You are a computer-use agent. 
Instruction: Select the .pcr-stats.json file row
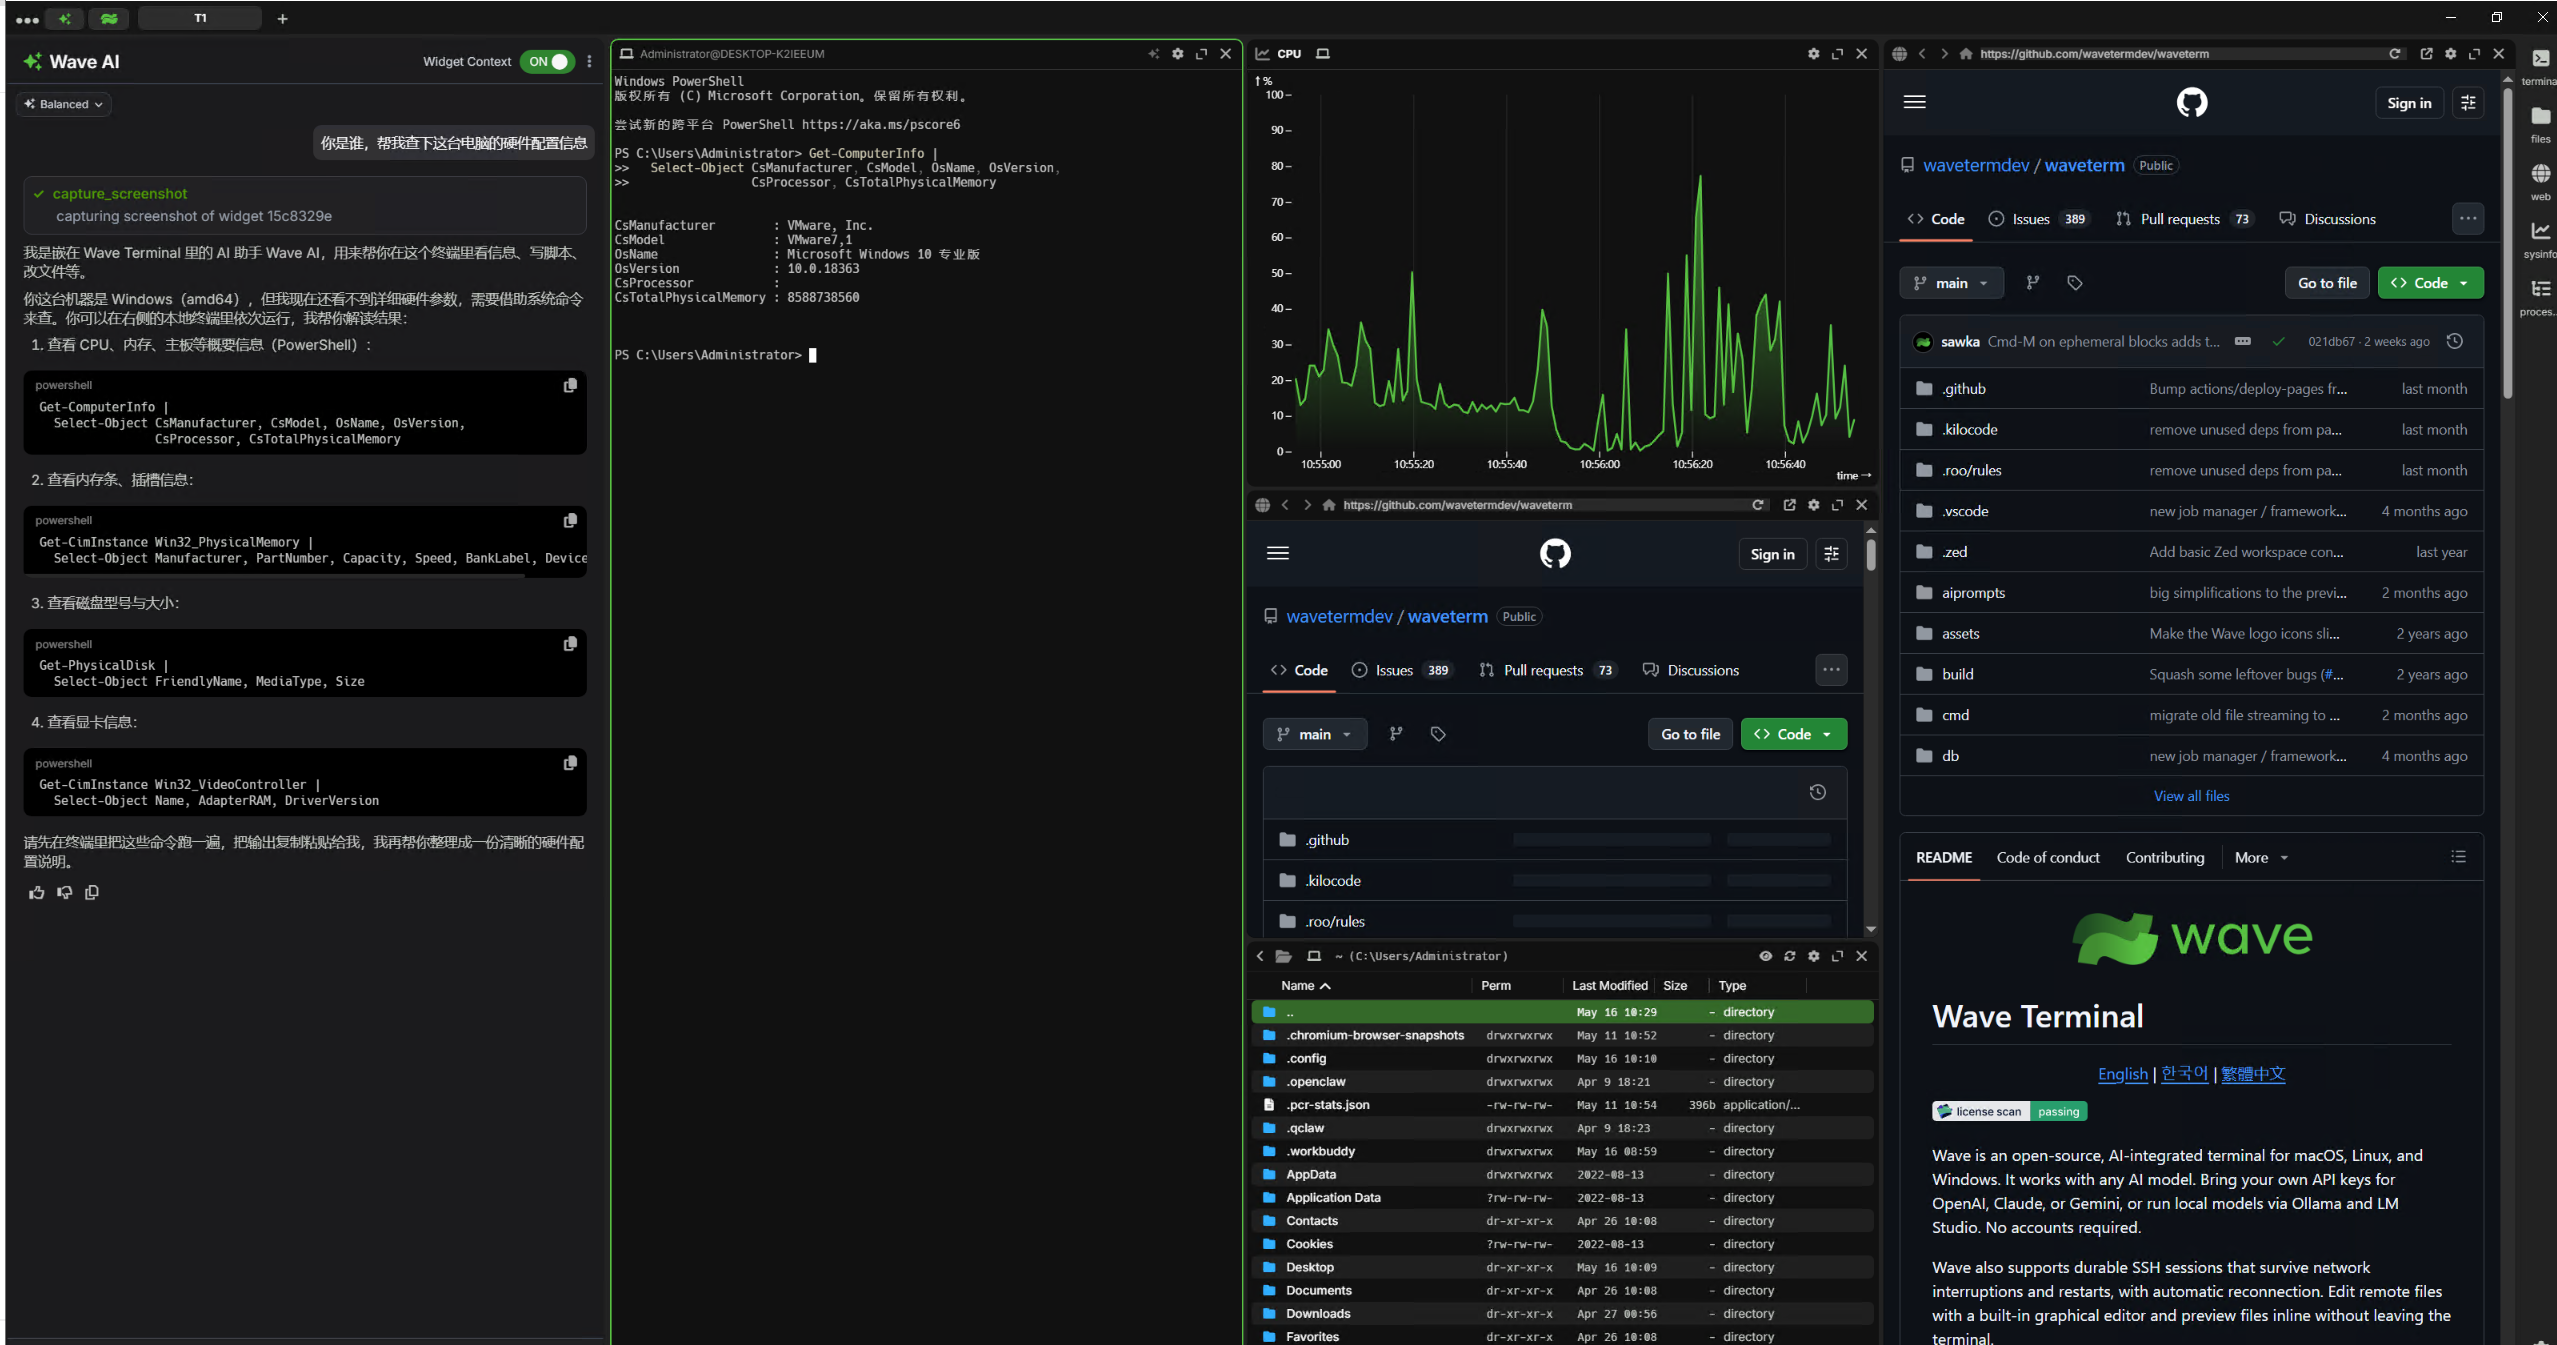pyautogui.click(x=1561, y=1105)
